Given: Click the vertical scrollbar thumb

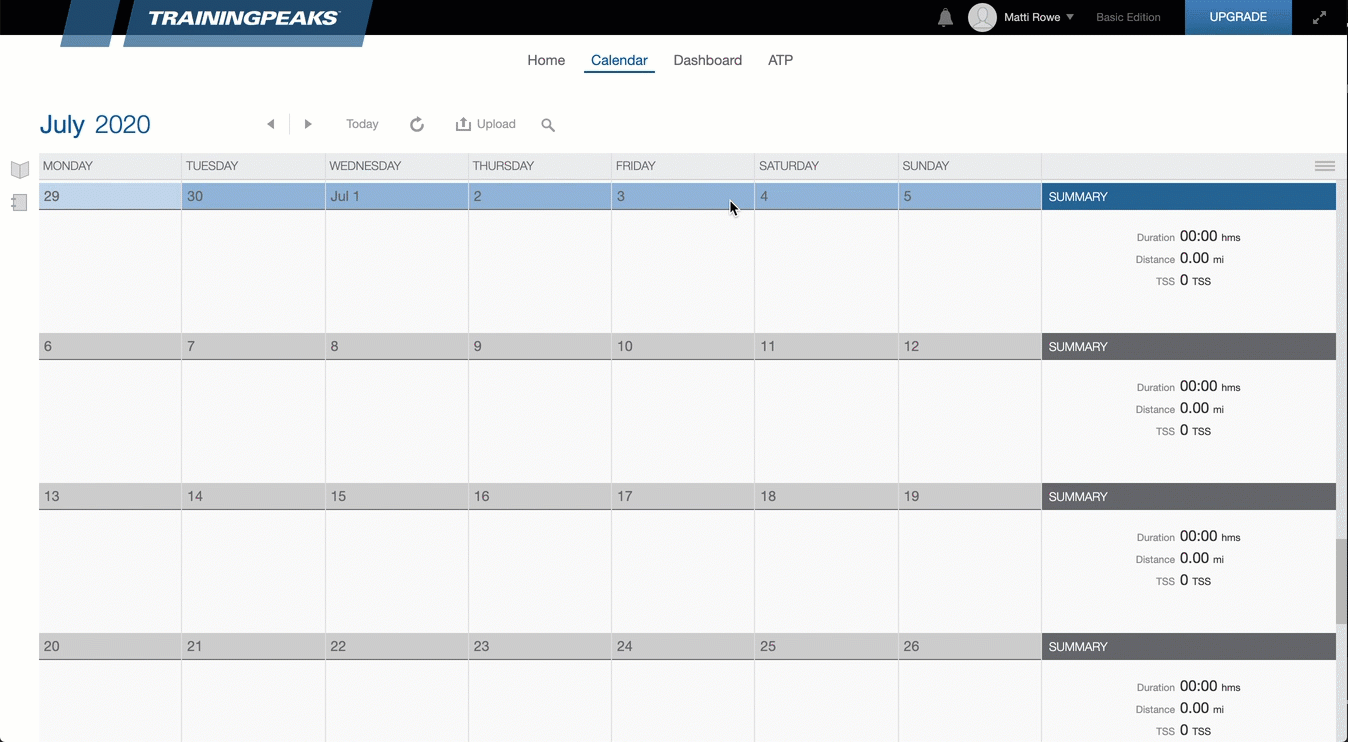Looking at the screenshot, I should click(1342, 581).
